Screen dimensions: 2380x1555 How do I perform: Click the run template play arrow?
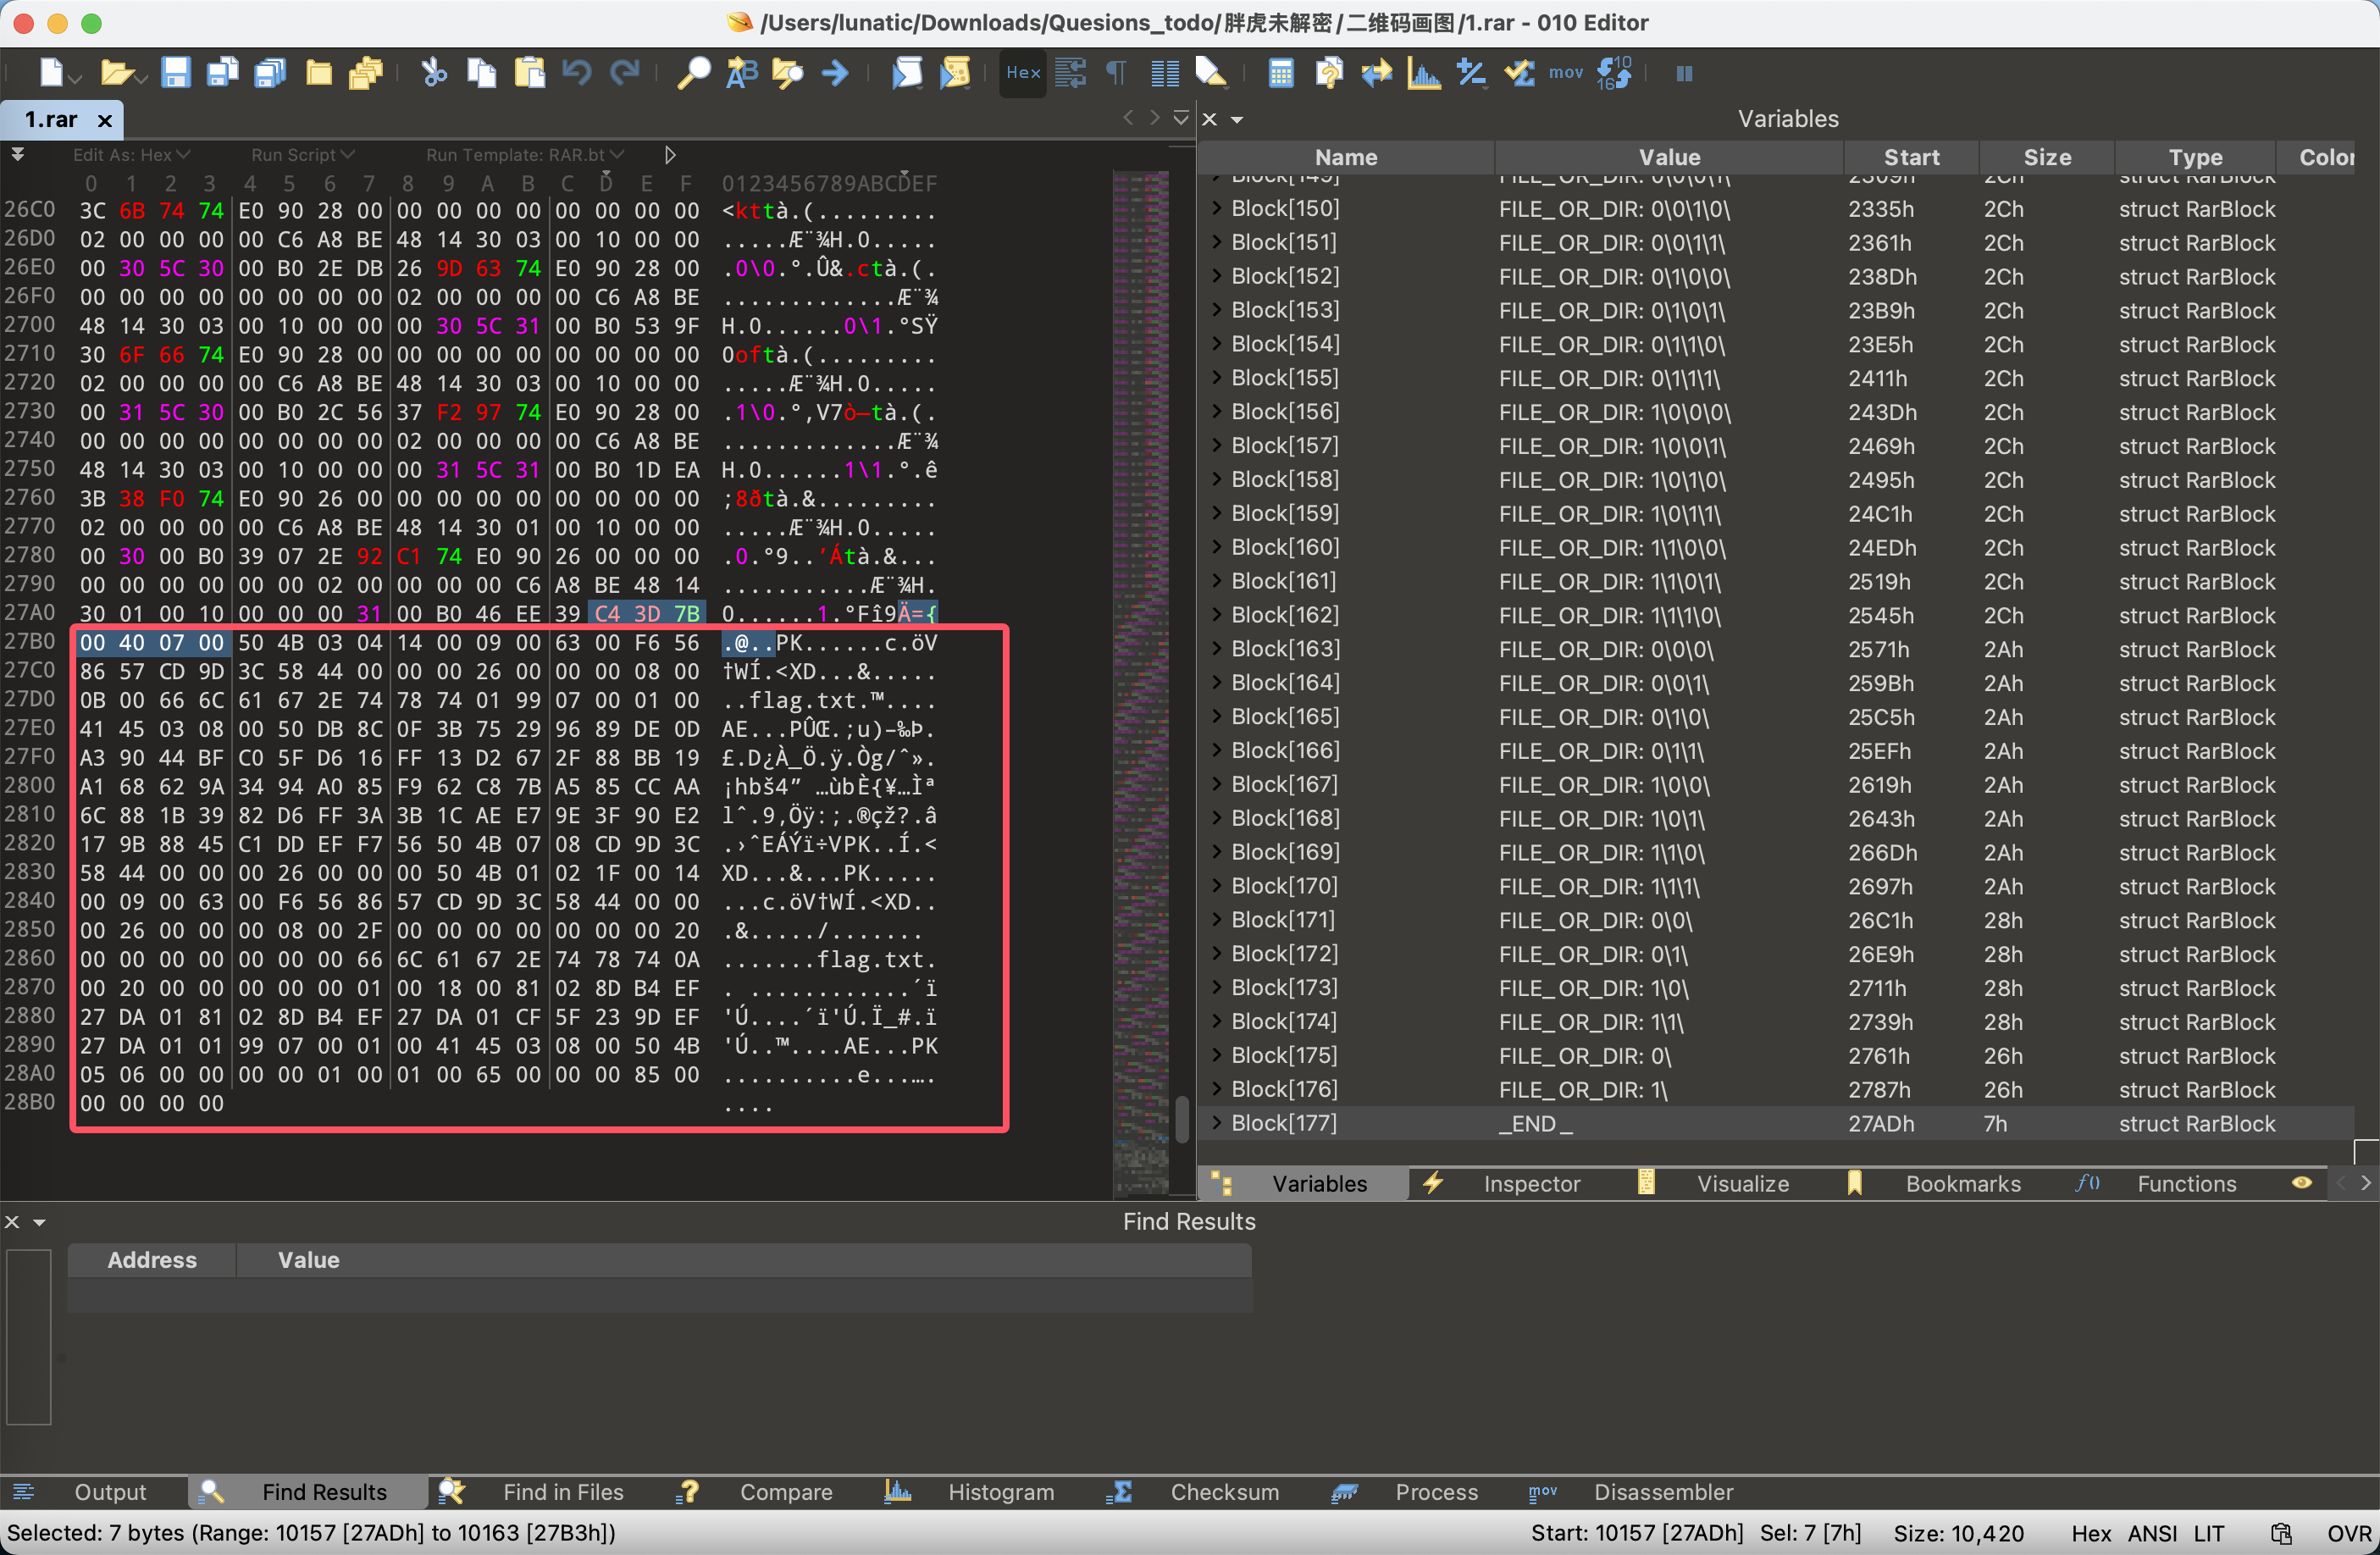tap(670, 155)
